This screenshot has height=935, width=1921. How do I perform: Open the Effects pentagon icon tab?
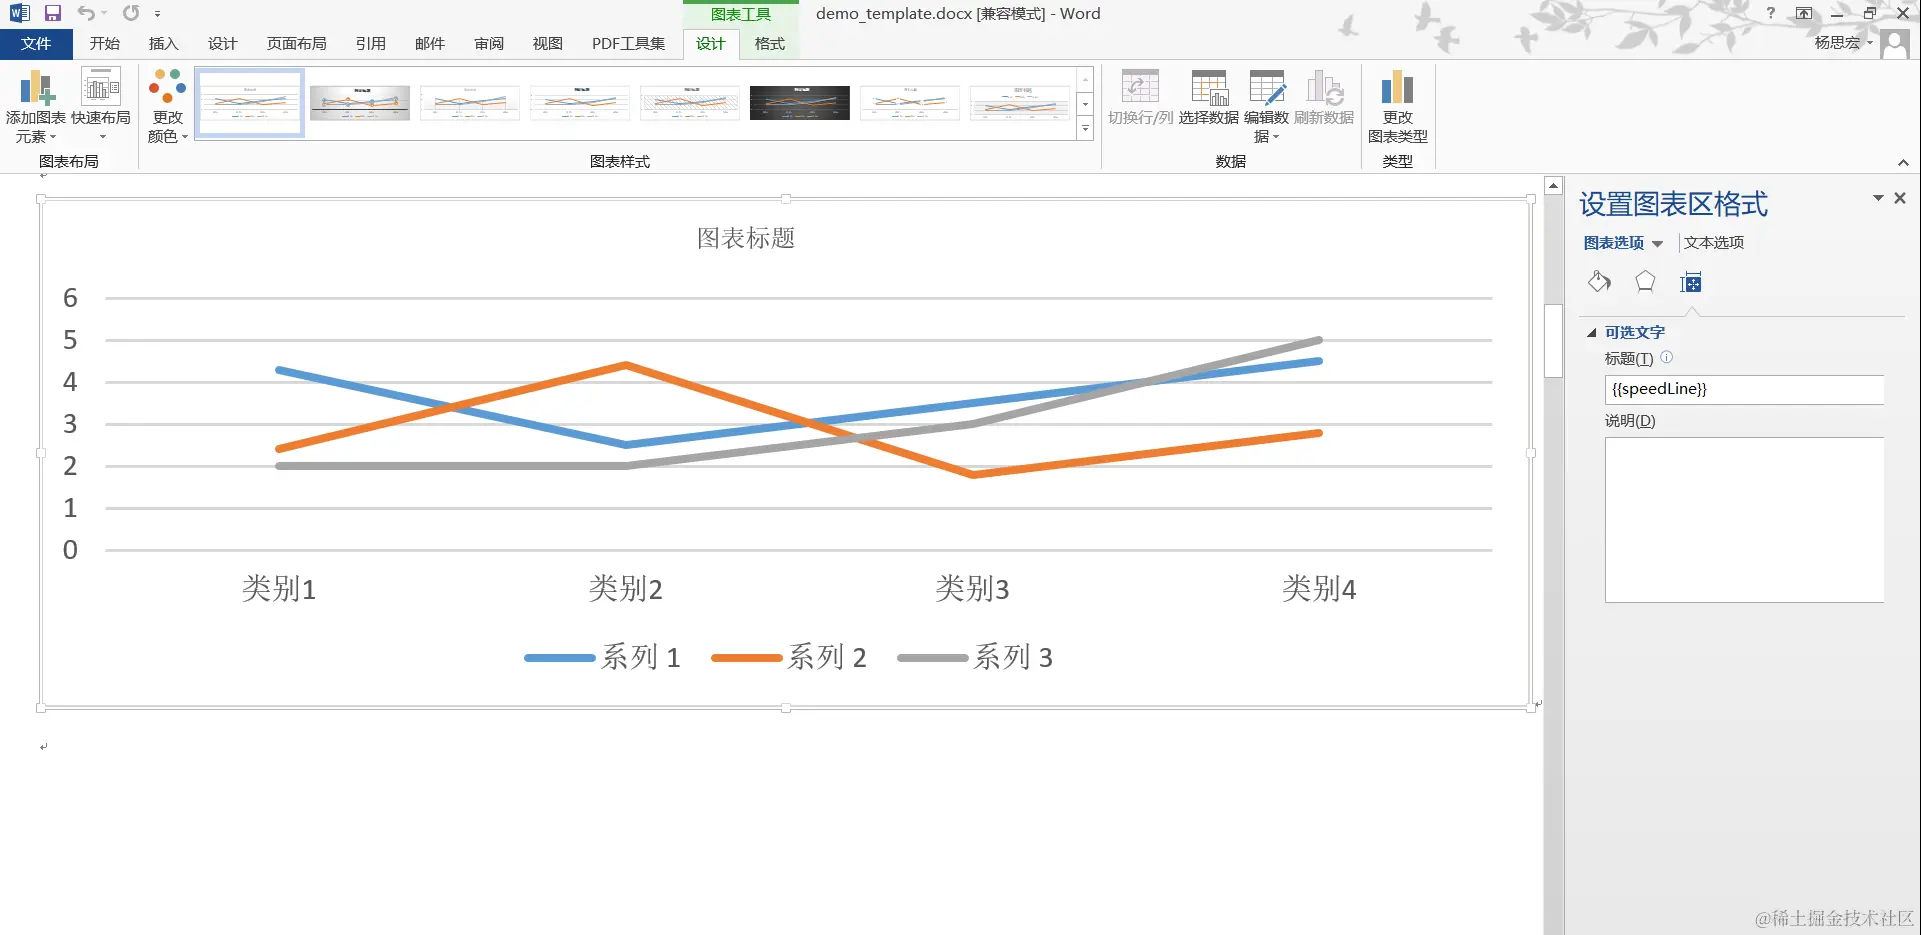(1645, 282)
